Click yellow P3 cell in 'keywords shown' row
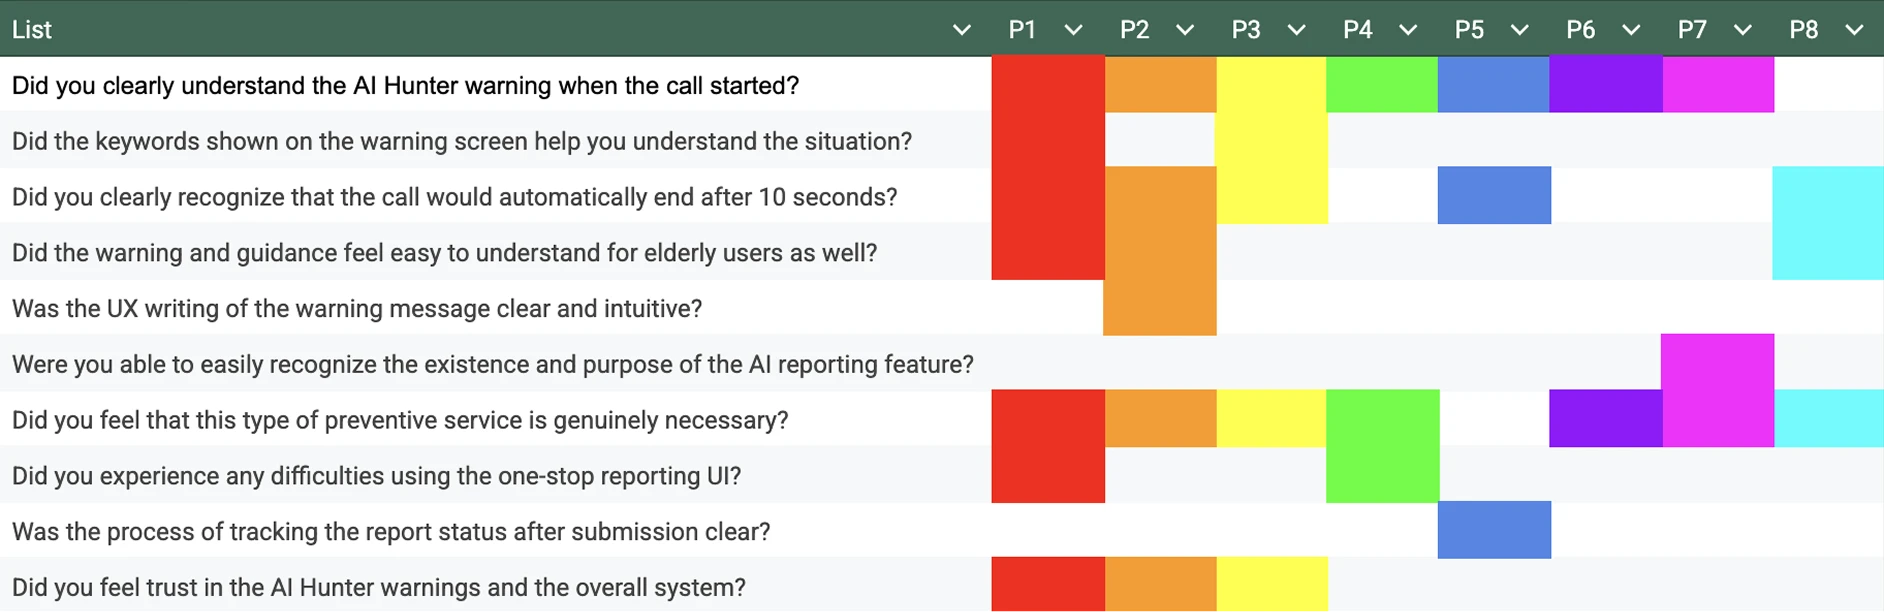This screenshot has width=1884, height=612. tap(1271, 141)
